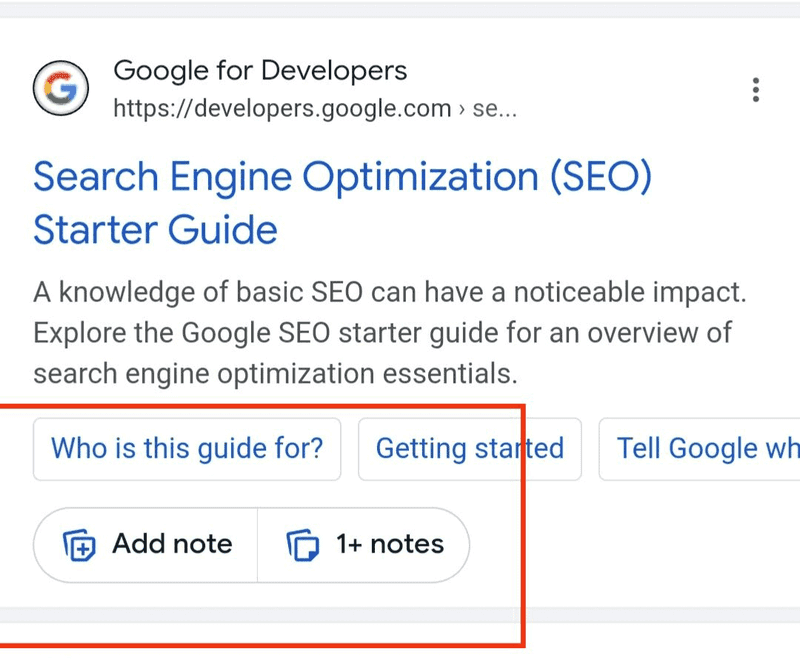Select the "Who is this guide for?" chip
Screen dimensions: 800x660
pyautogui.click(x=187, y=449)
